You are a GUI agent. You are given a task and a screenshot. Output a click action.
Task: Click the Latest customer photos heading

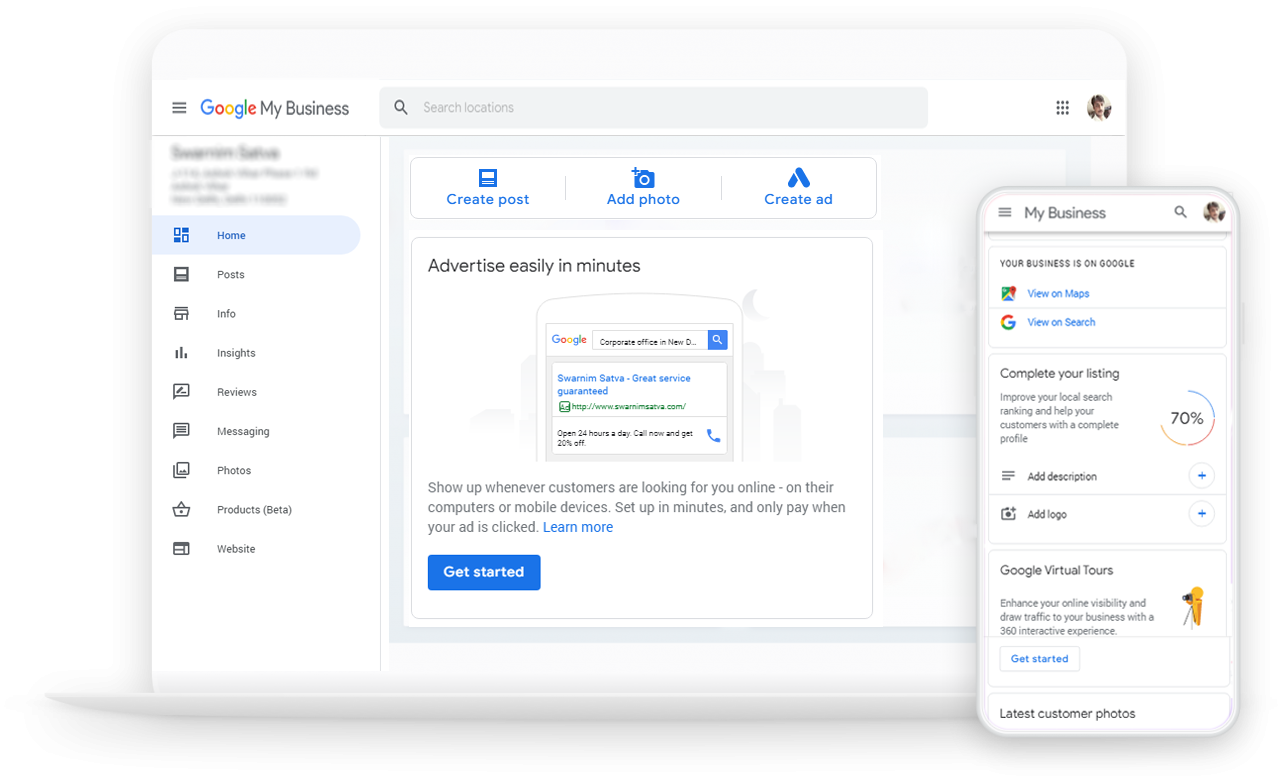1067,714
